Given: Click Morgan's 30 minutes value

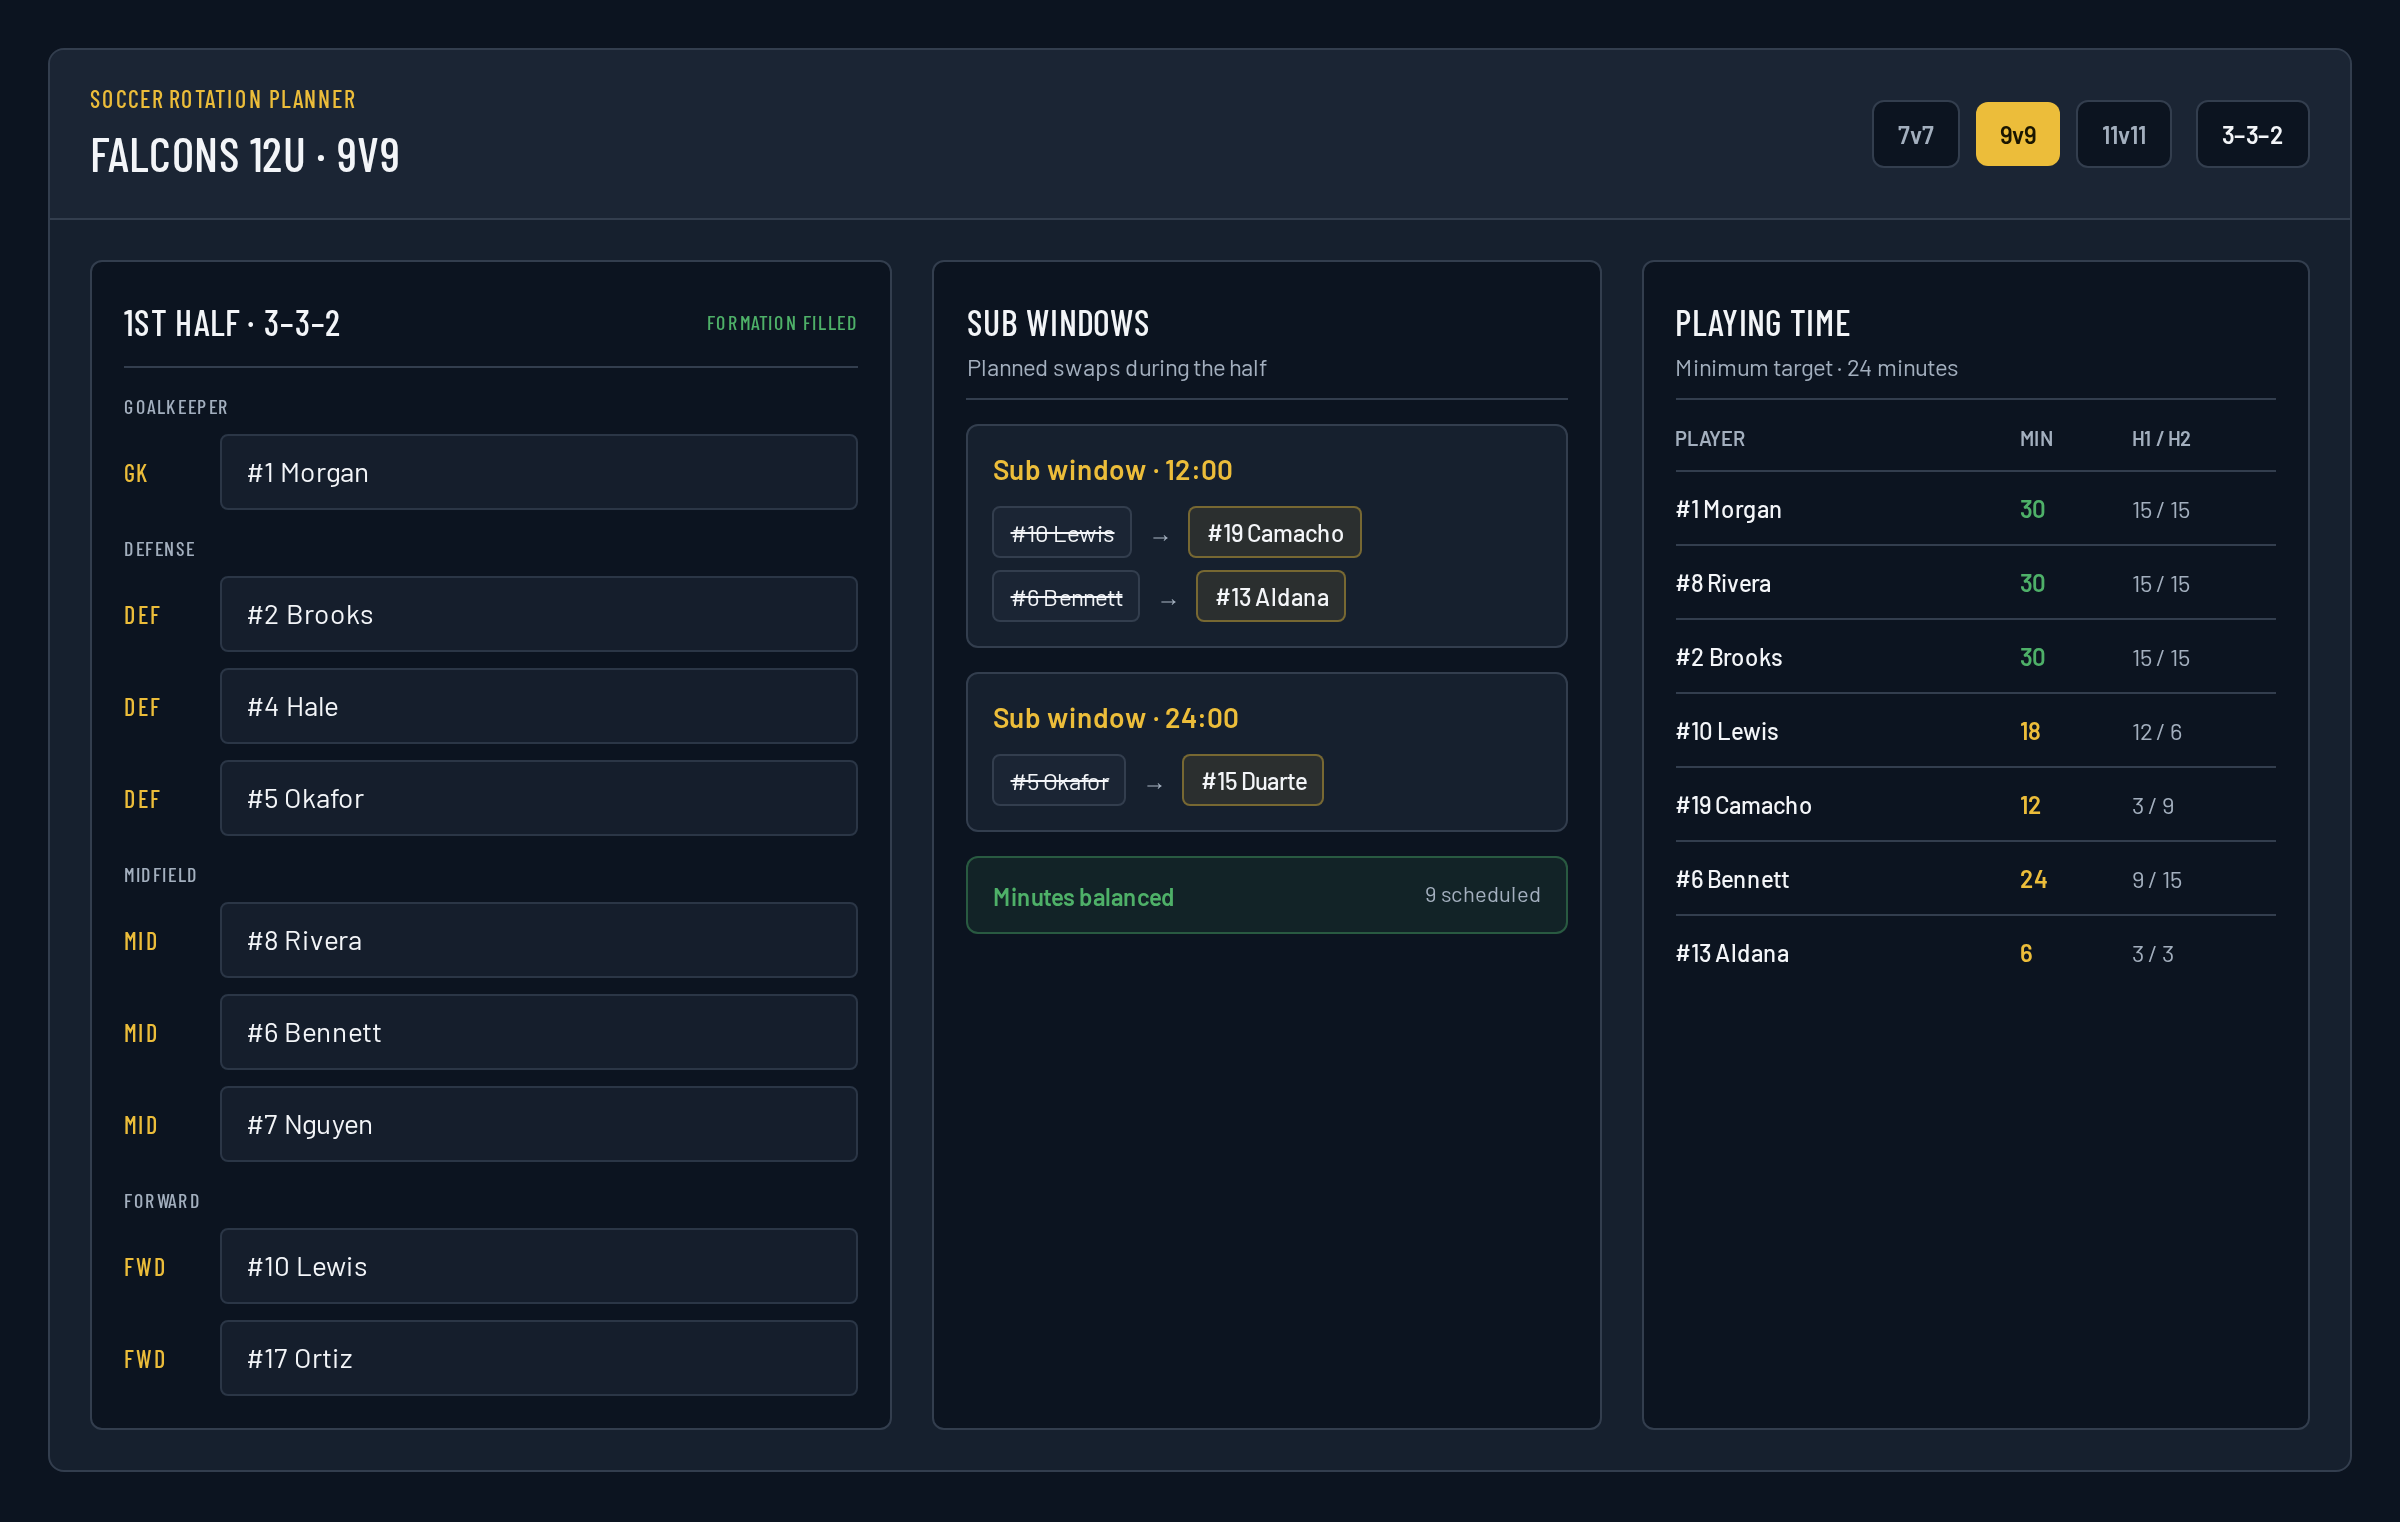Looking at the screenshot, I should tap(2031, 509).
